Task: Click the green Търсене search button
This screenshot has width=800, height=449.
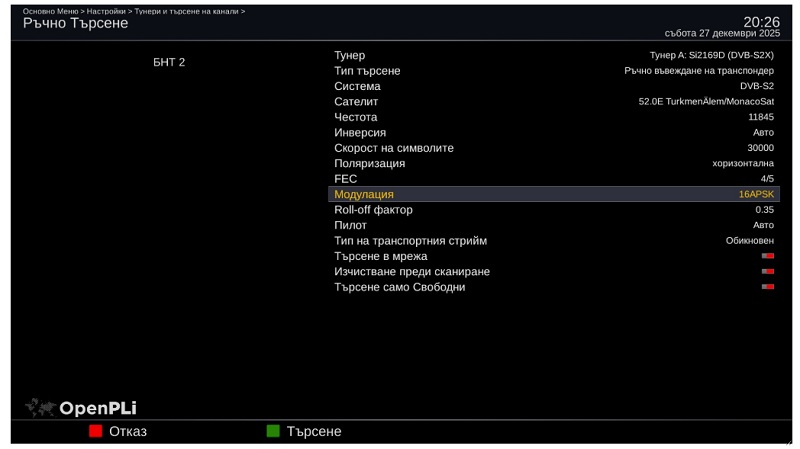Action: coord(273,431)
